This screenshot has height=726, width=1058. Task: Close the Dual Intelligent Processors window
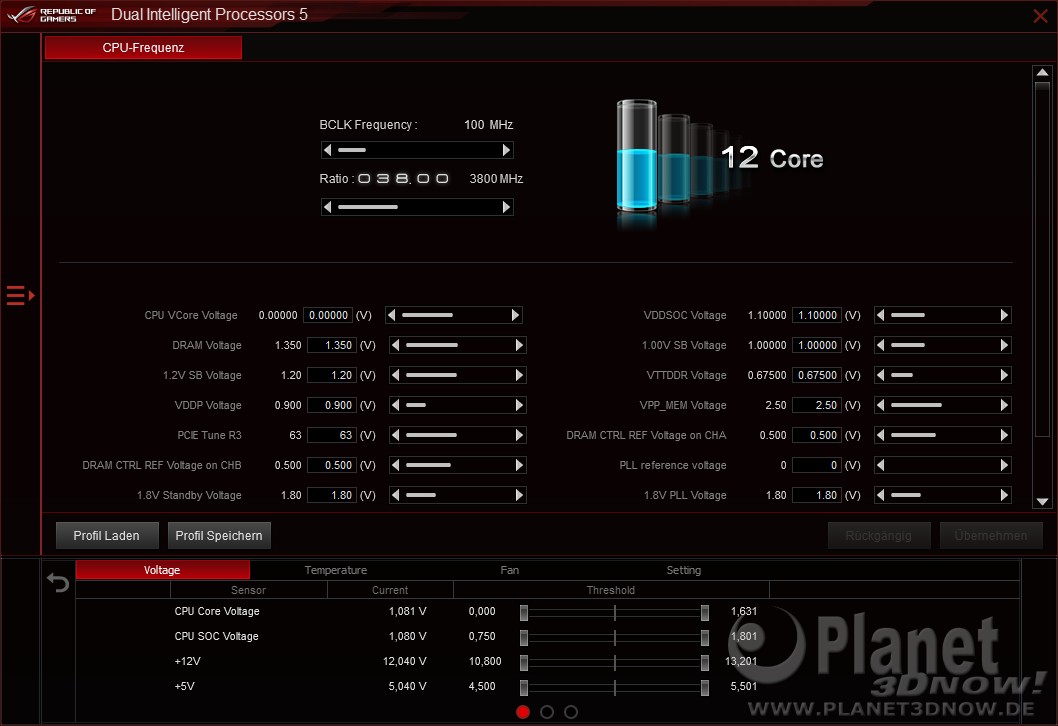coord(1040,16)
